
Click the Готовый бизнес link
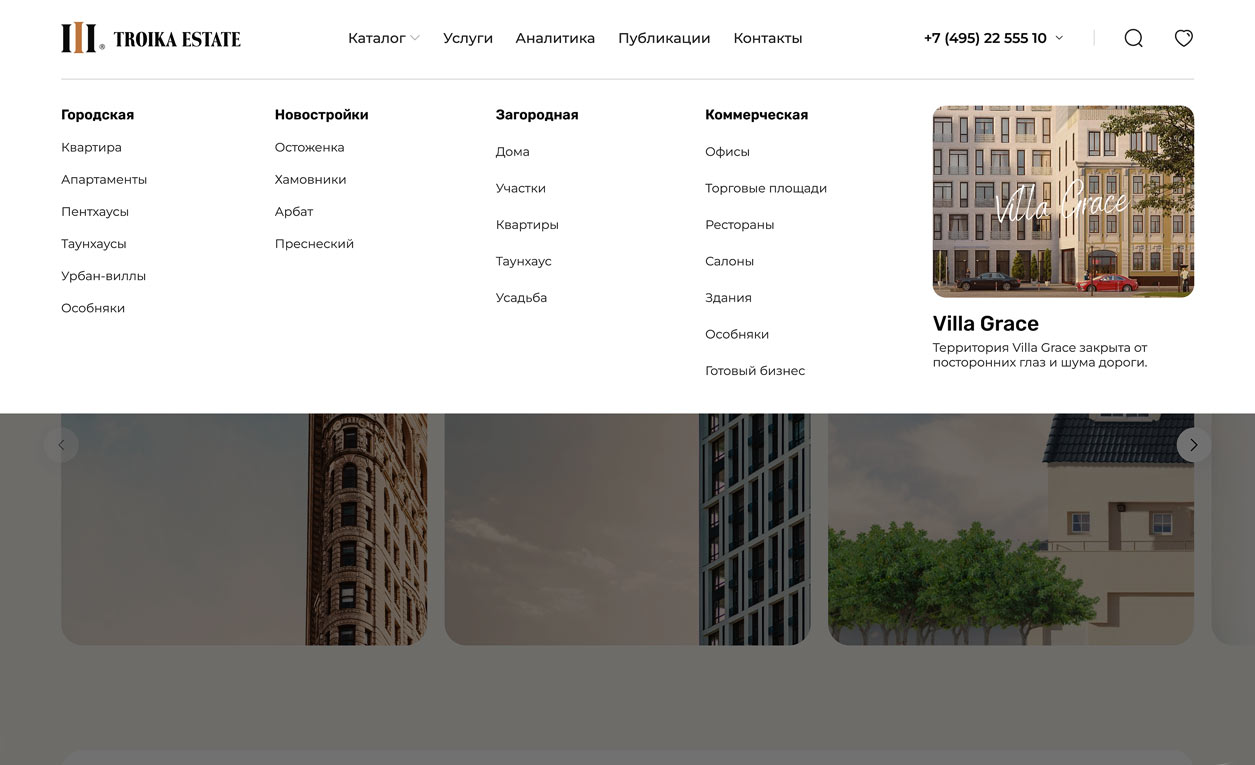pos(754,371)
